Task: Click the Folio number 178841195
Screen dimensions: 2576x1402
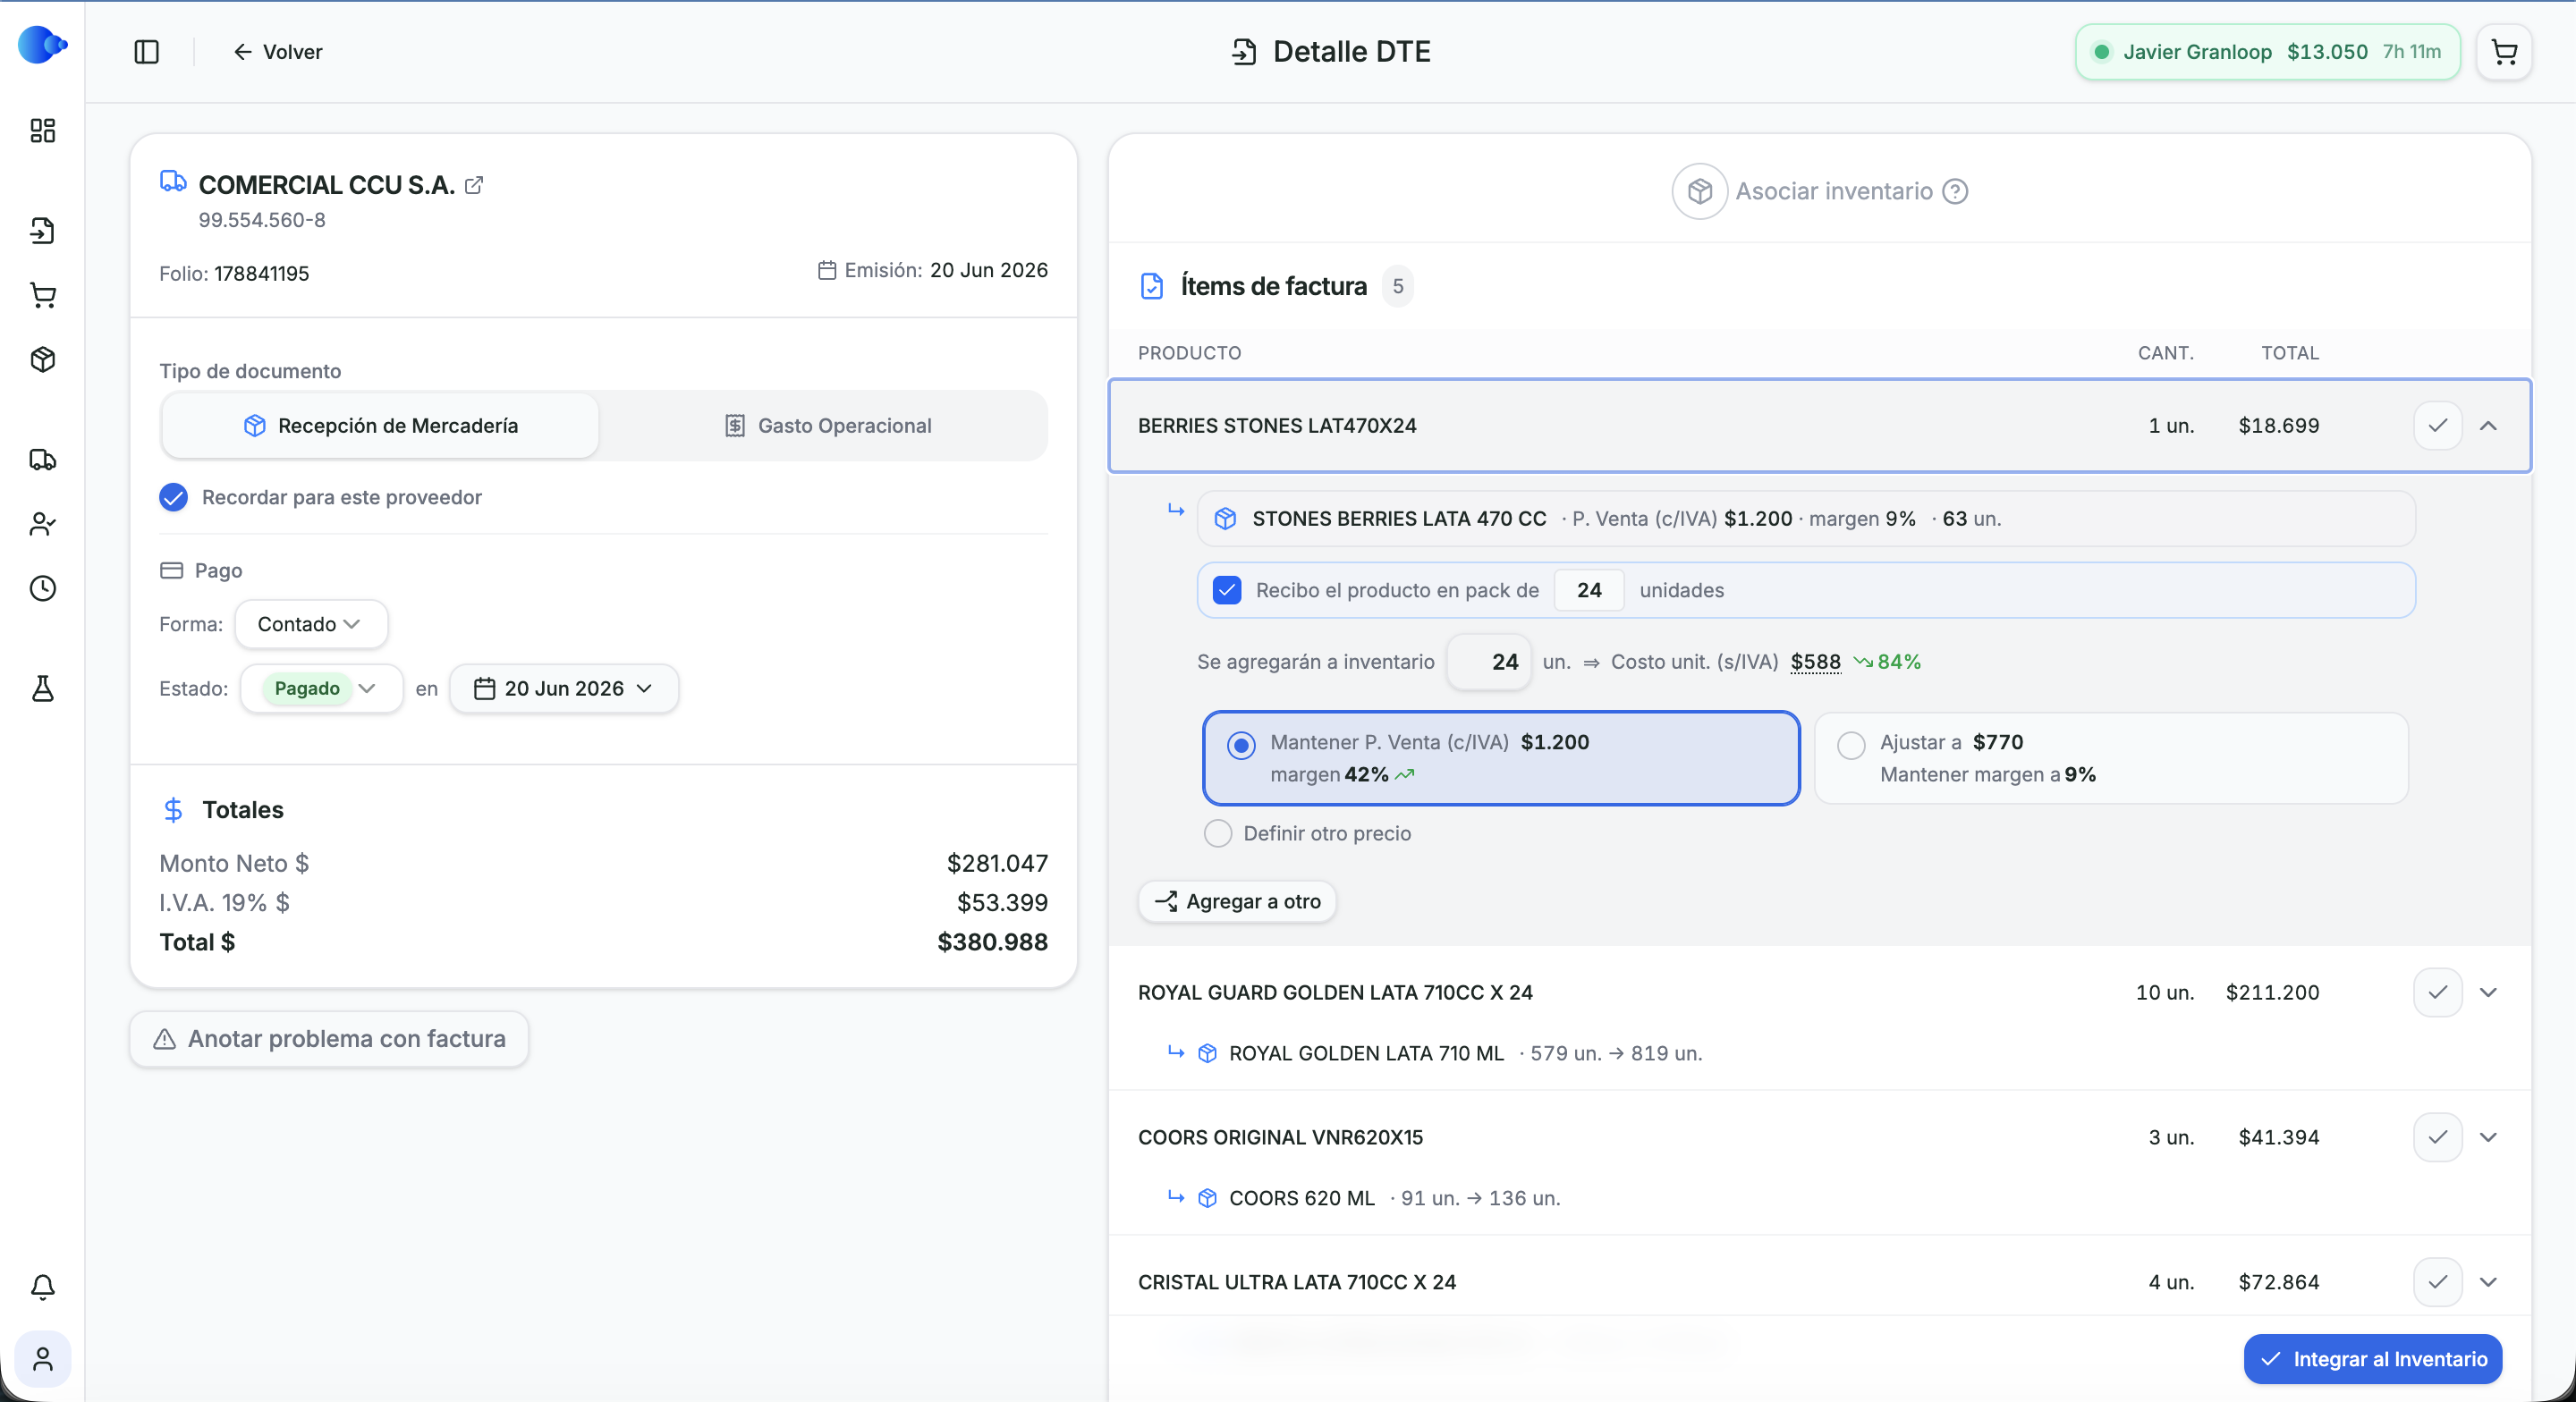Action: pos(261,274)
